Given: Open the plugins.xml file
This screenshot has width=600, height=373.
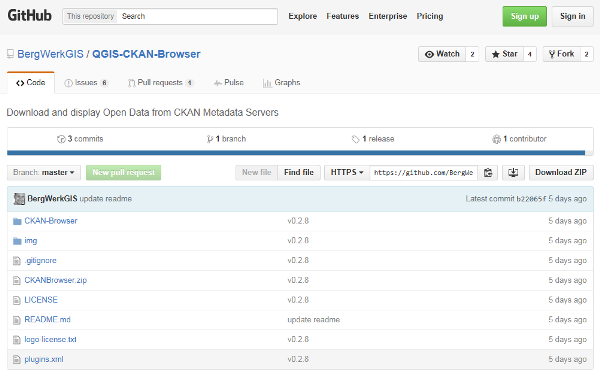Looking at the screenshot, I should pos(44,360).
